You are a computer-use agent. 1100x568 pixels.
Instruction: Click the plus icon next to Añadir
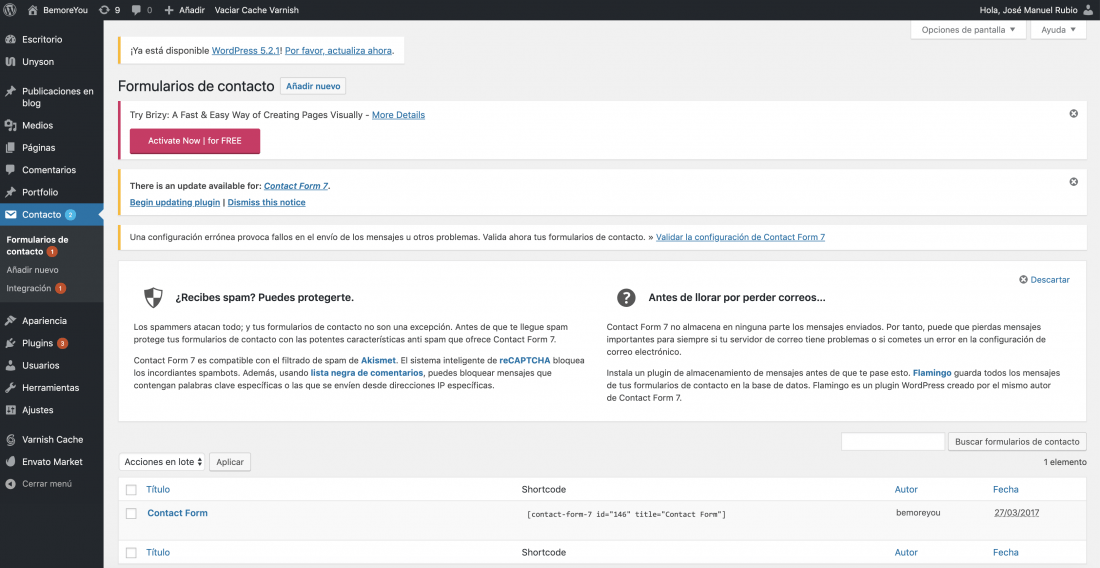(169, 10)
